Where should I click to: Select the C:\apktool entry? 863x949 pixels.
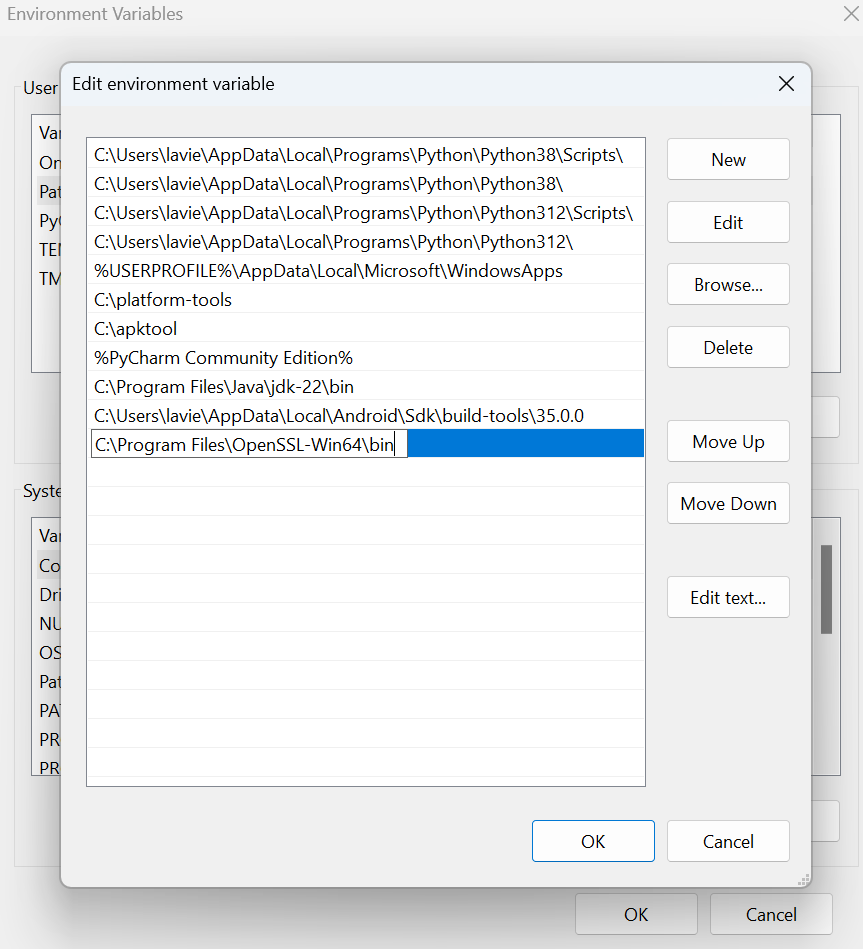click(x=366, y=329)
